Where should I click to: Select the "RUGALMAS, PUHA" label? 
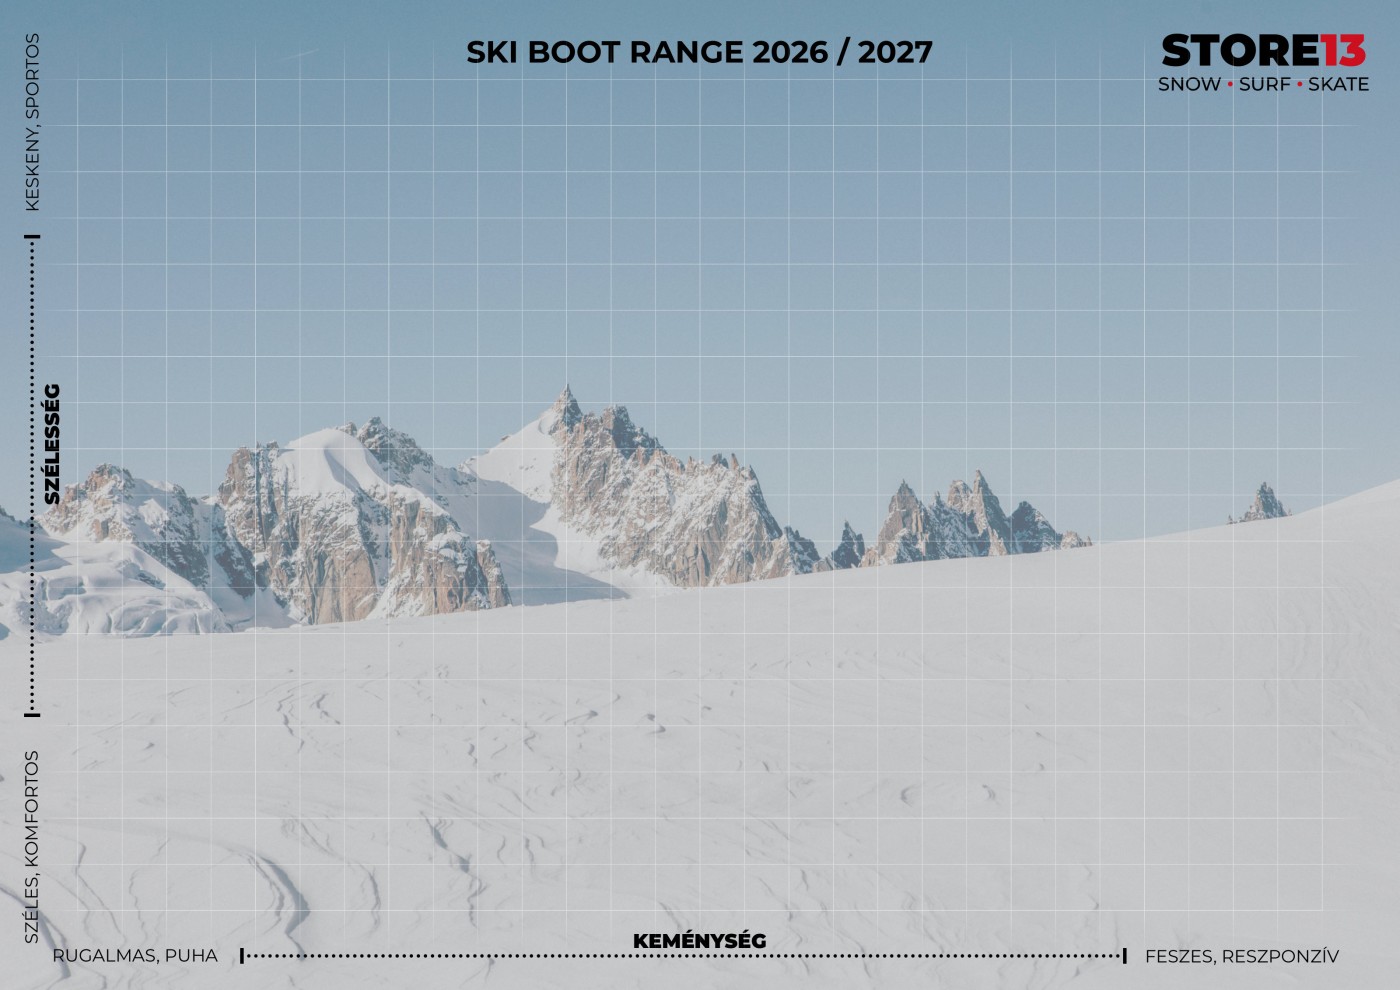click(x=135, y=956)
